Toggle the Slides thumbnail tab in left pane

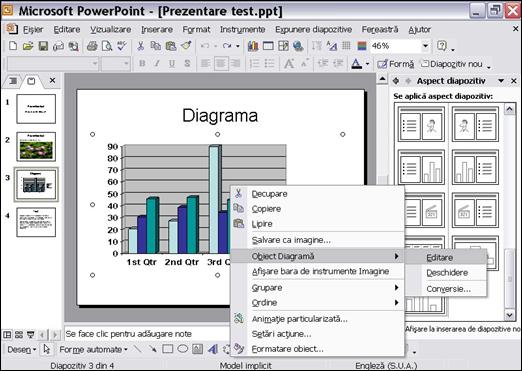[x=31, y=81]
